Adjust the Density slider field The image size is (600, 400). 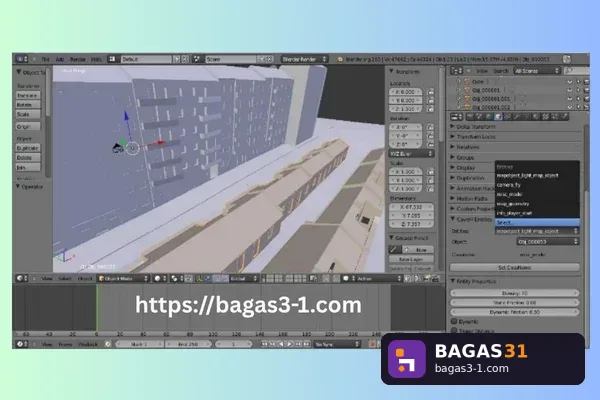pyautogui.click(x=514, y=293)
